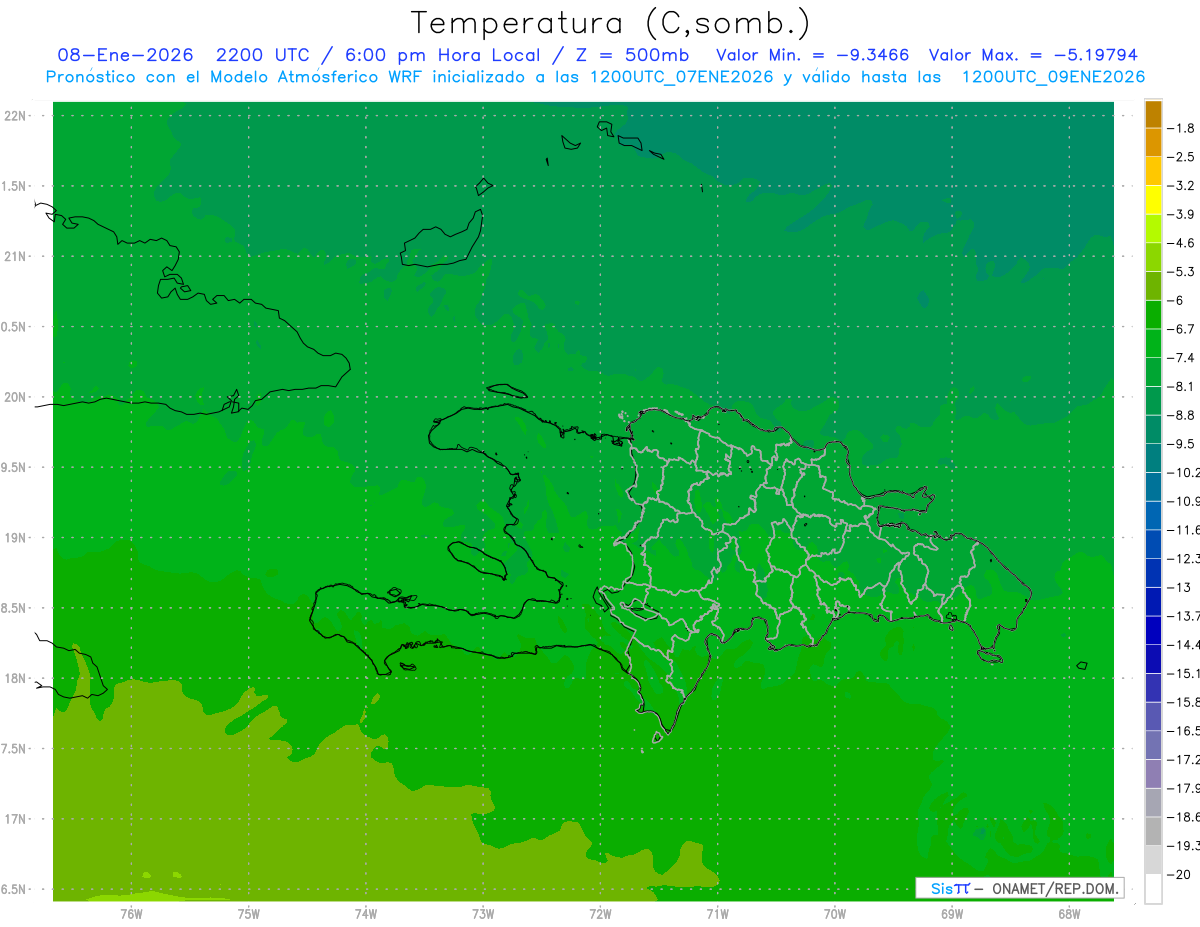Click the -3.9 colorbar label

pyautogui.click(x=1181, y=214)
